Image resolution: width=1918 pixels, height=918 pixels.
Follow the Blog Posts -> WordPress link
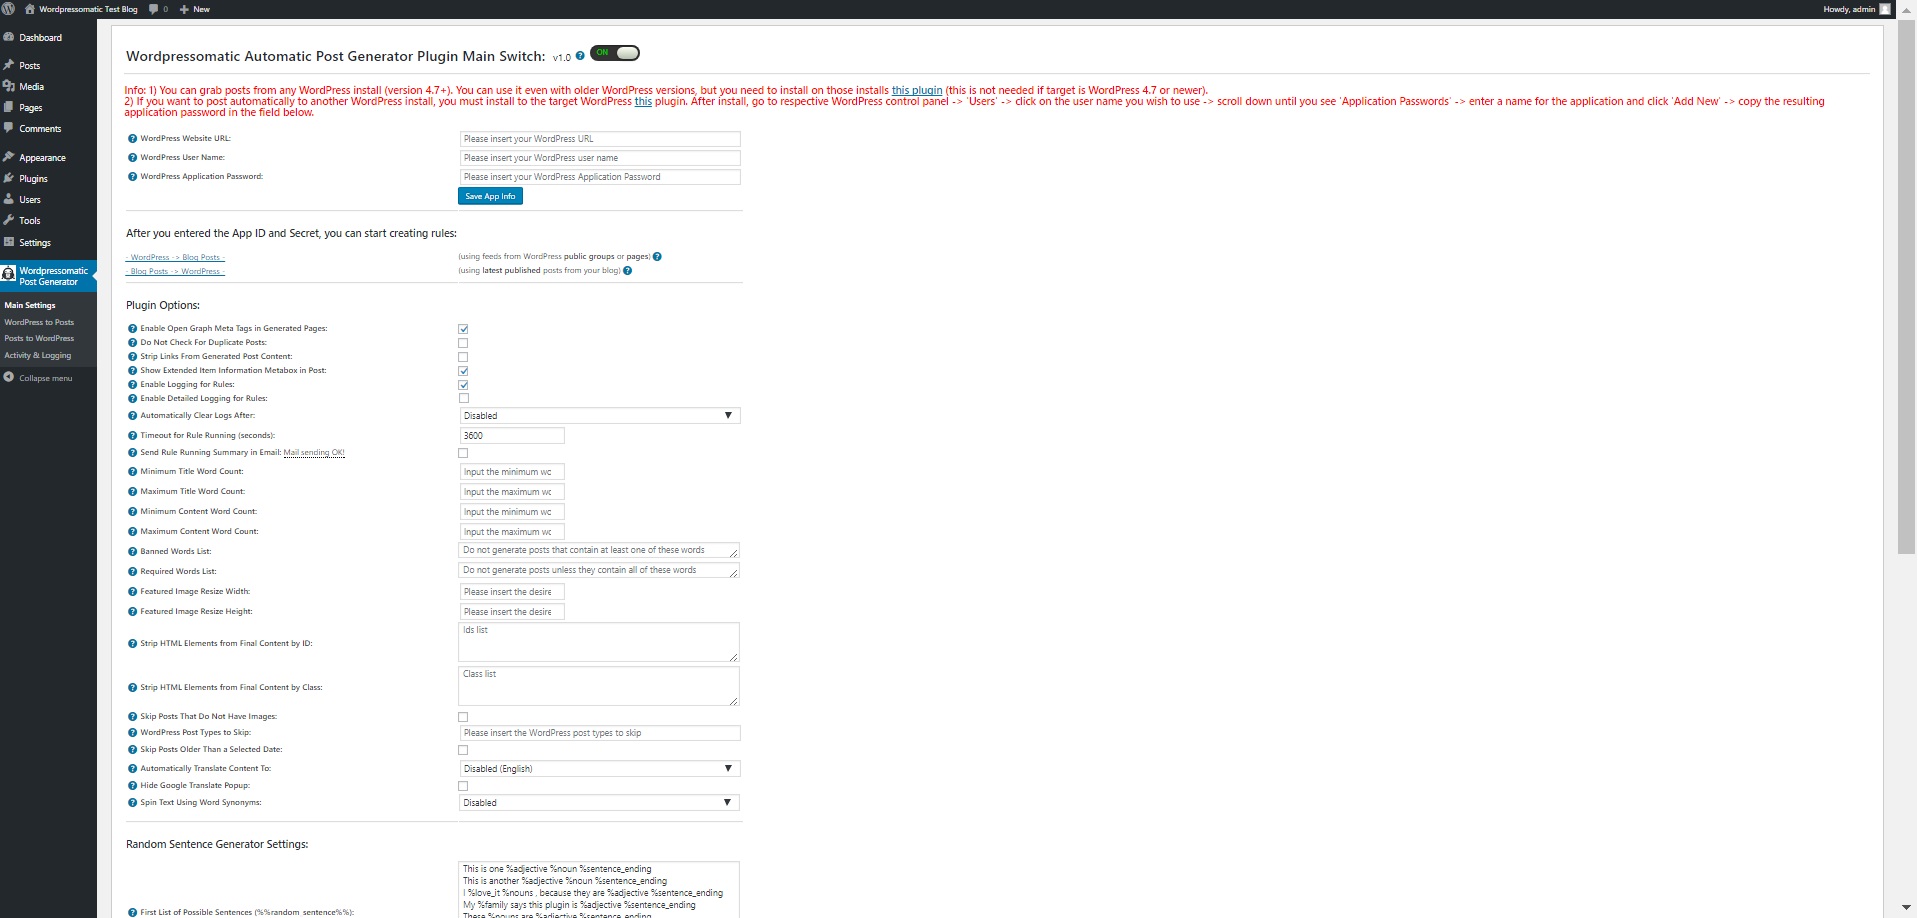[176, 271]
